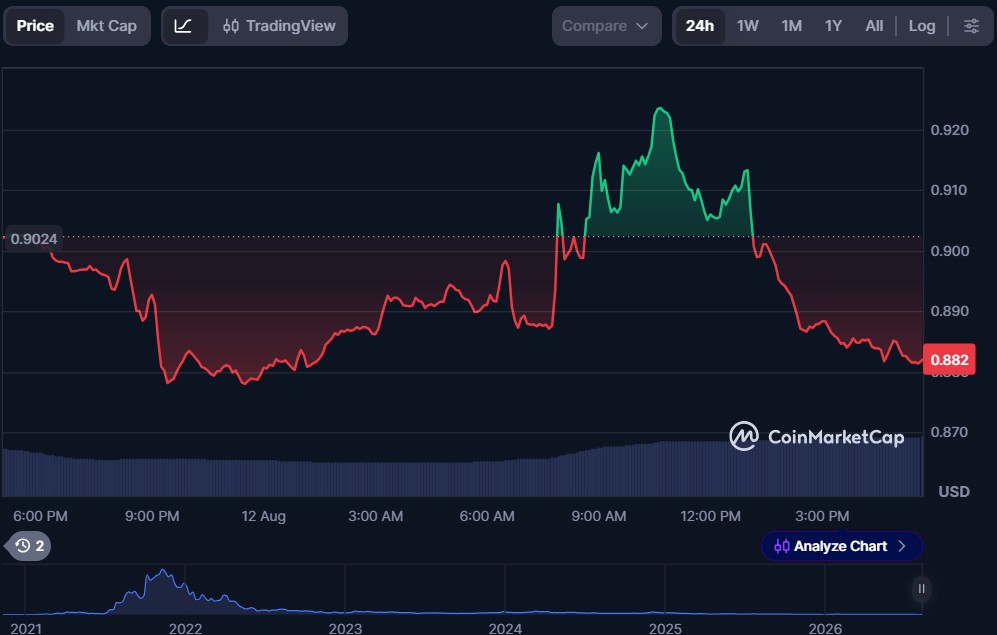
Task: Click the 2025 year on the navigator
Action: coord(665,629)
